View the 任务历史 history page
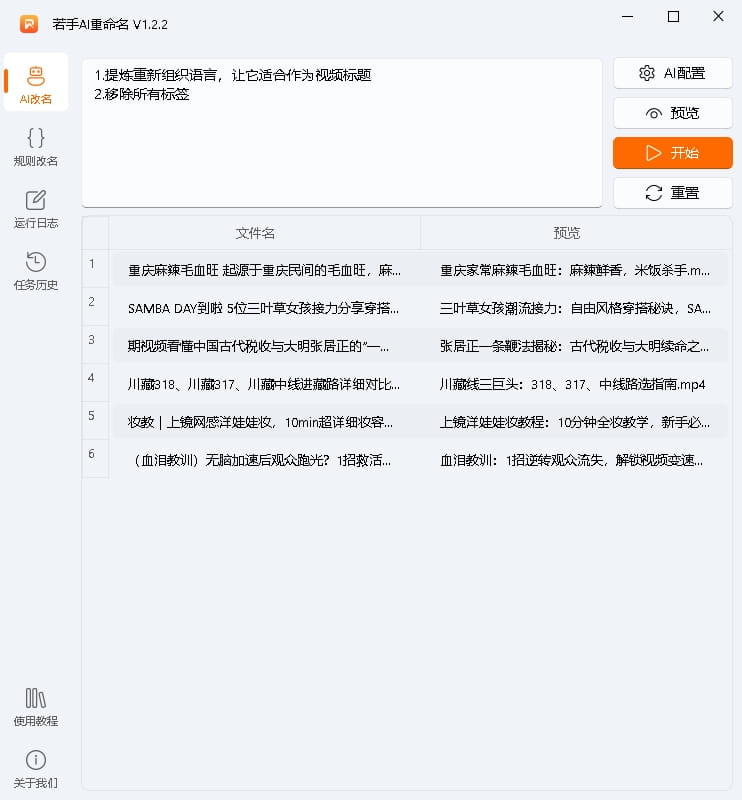The height and width of the screenshot is (800, 742). coord(36,271)
